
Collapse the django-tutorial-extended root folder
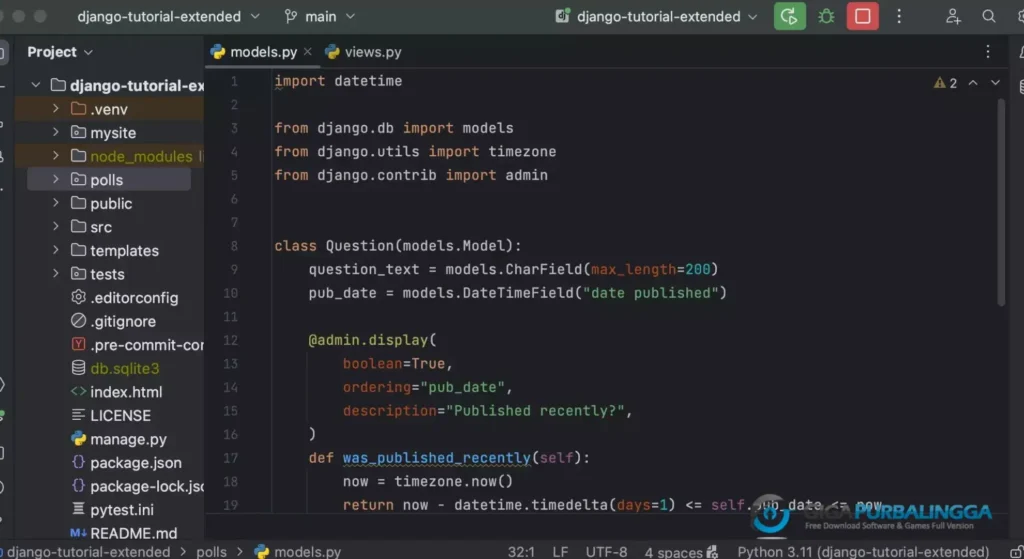coord(36,85)
